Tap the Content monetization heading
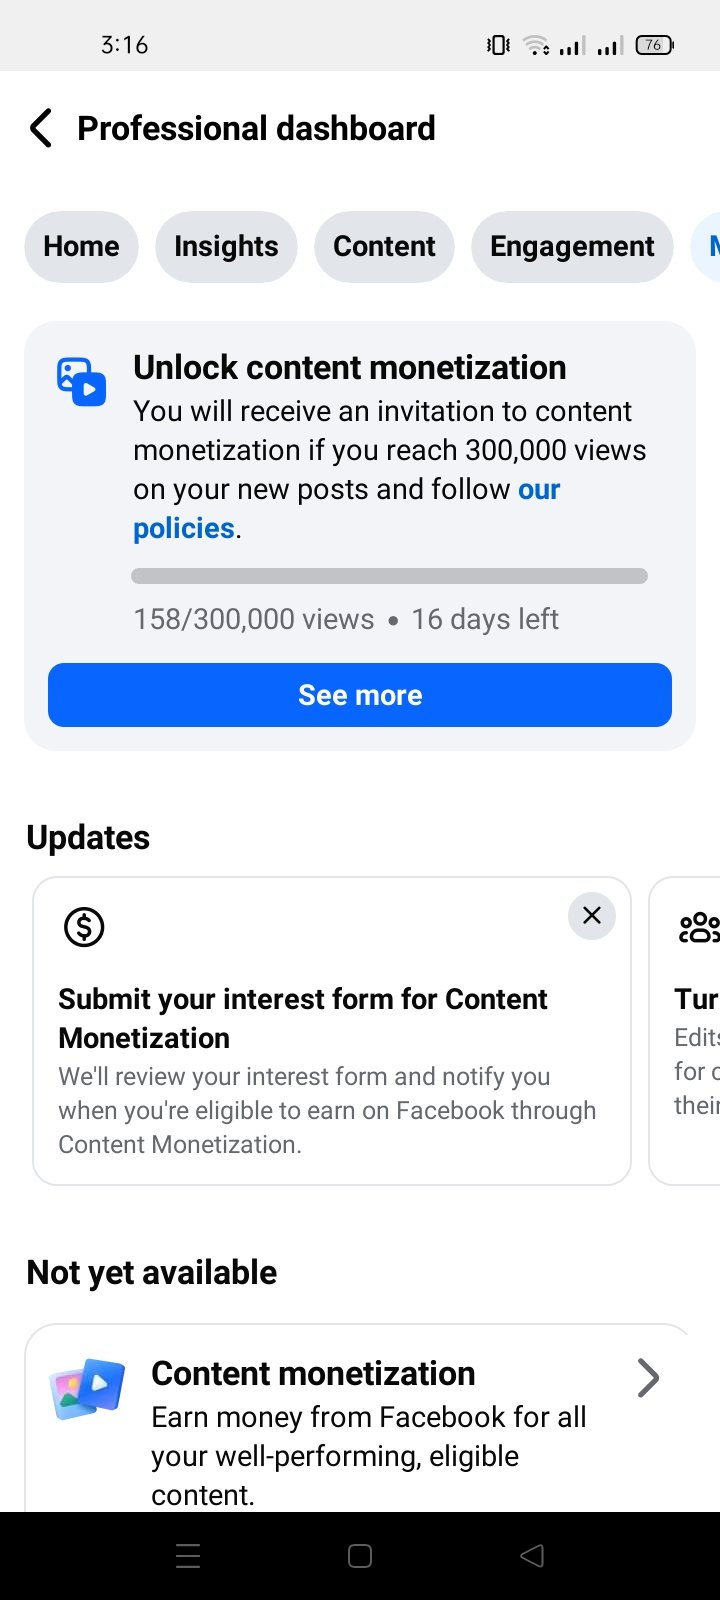The width and height of the screenshot is (720, 1600). coord(313,1374)
